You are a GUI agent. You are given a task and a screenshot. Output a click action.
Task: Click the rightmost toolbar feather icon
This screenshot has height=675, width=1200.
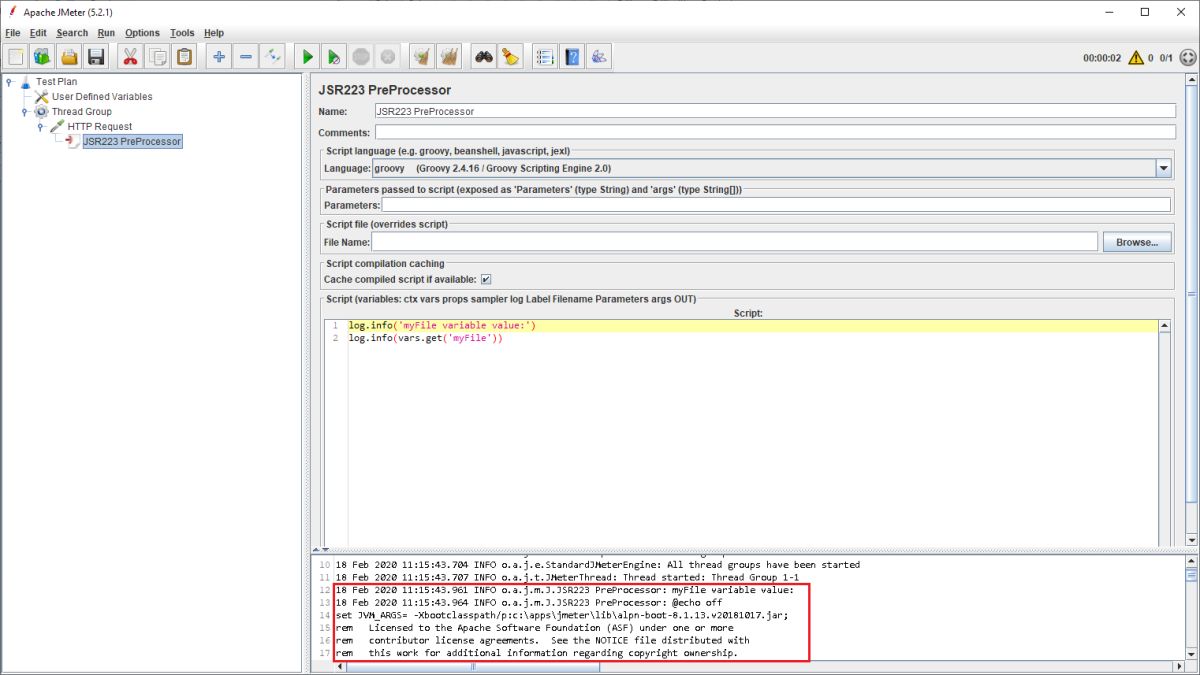pyautogui.click(x=599, y=57)
